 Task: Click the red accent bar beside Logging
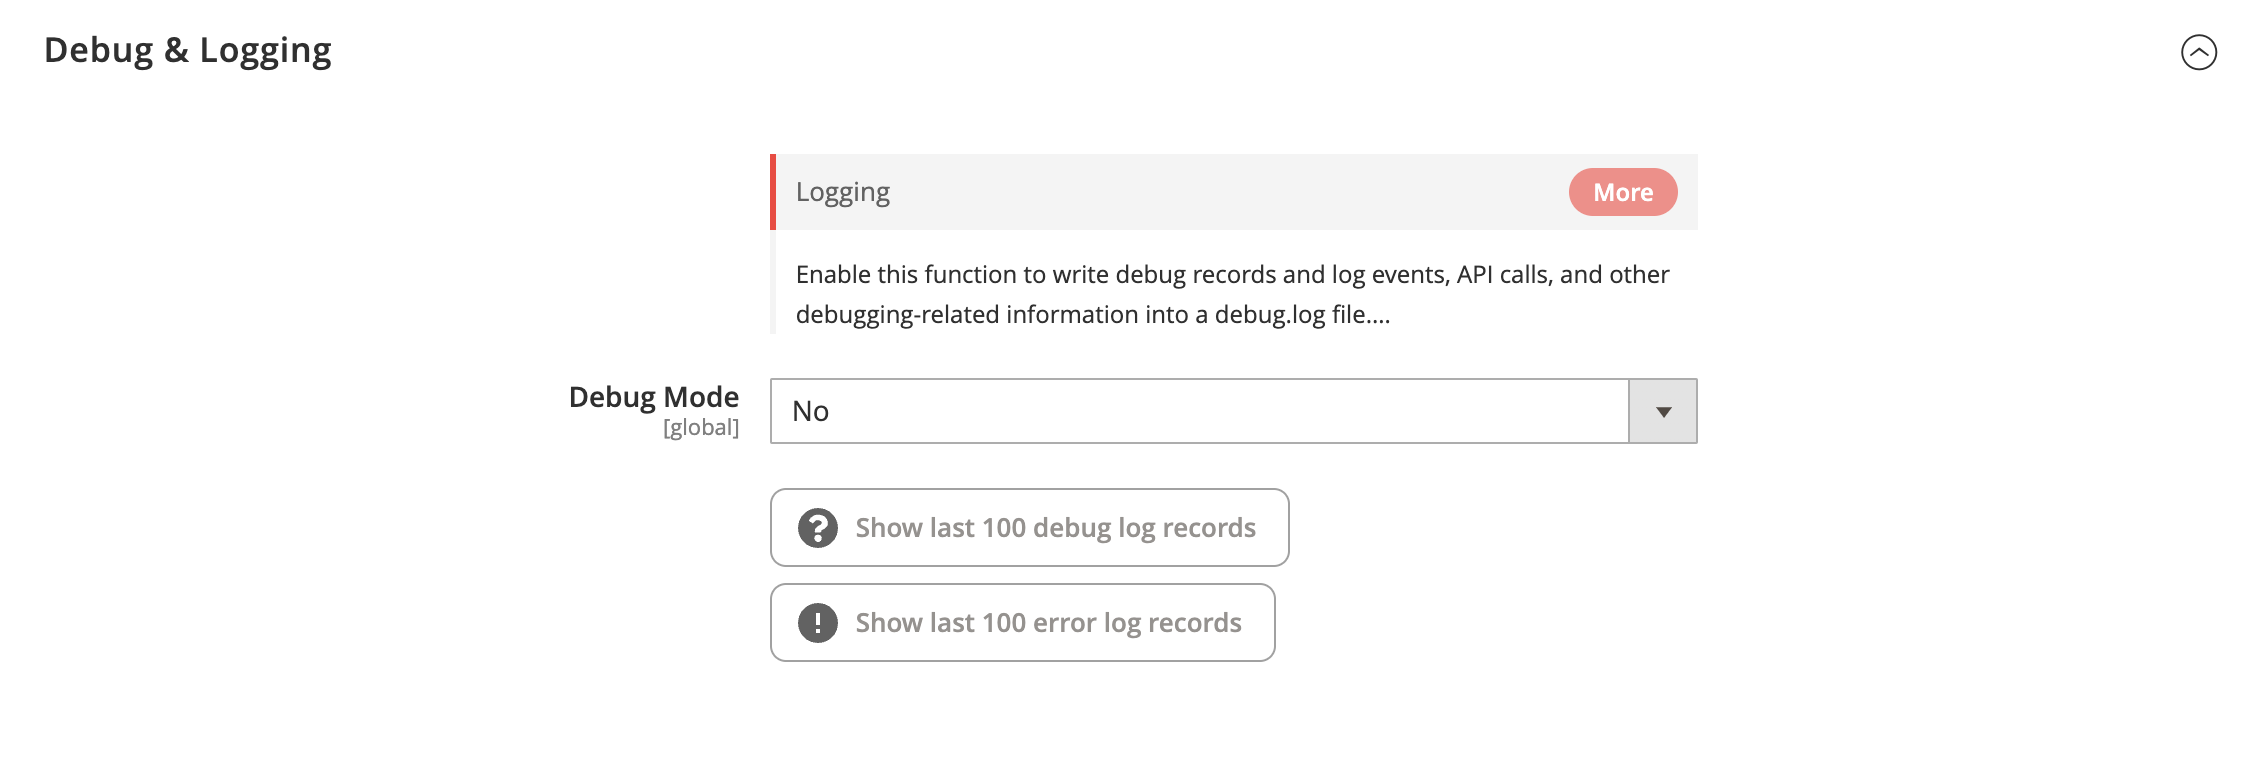pyautogui.click(x=773, y=192)
